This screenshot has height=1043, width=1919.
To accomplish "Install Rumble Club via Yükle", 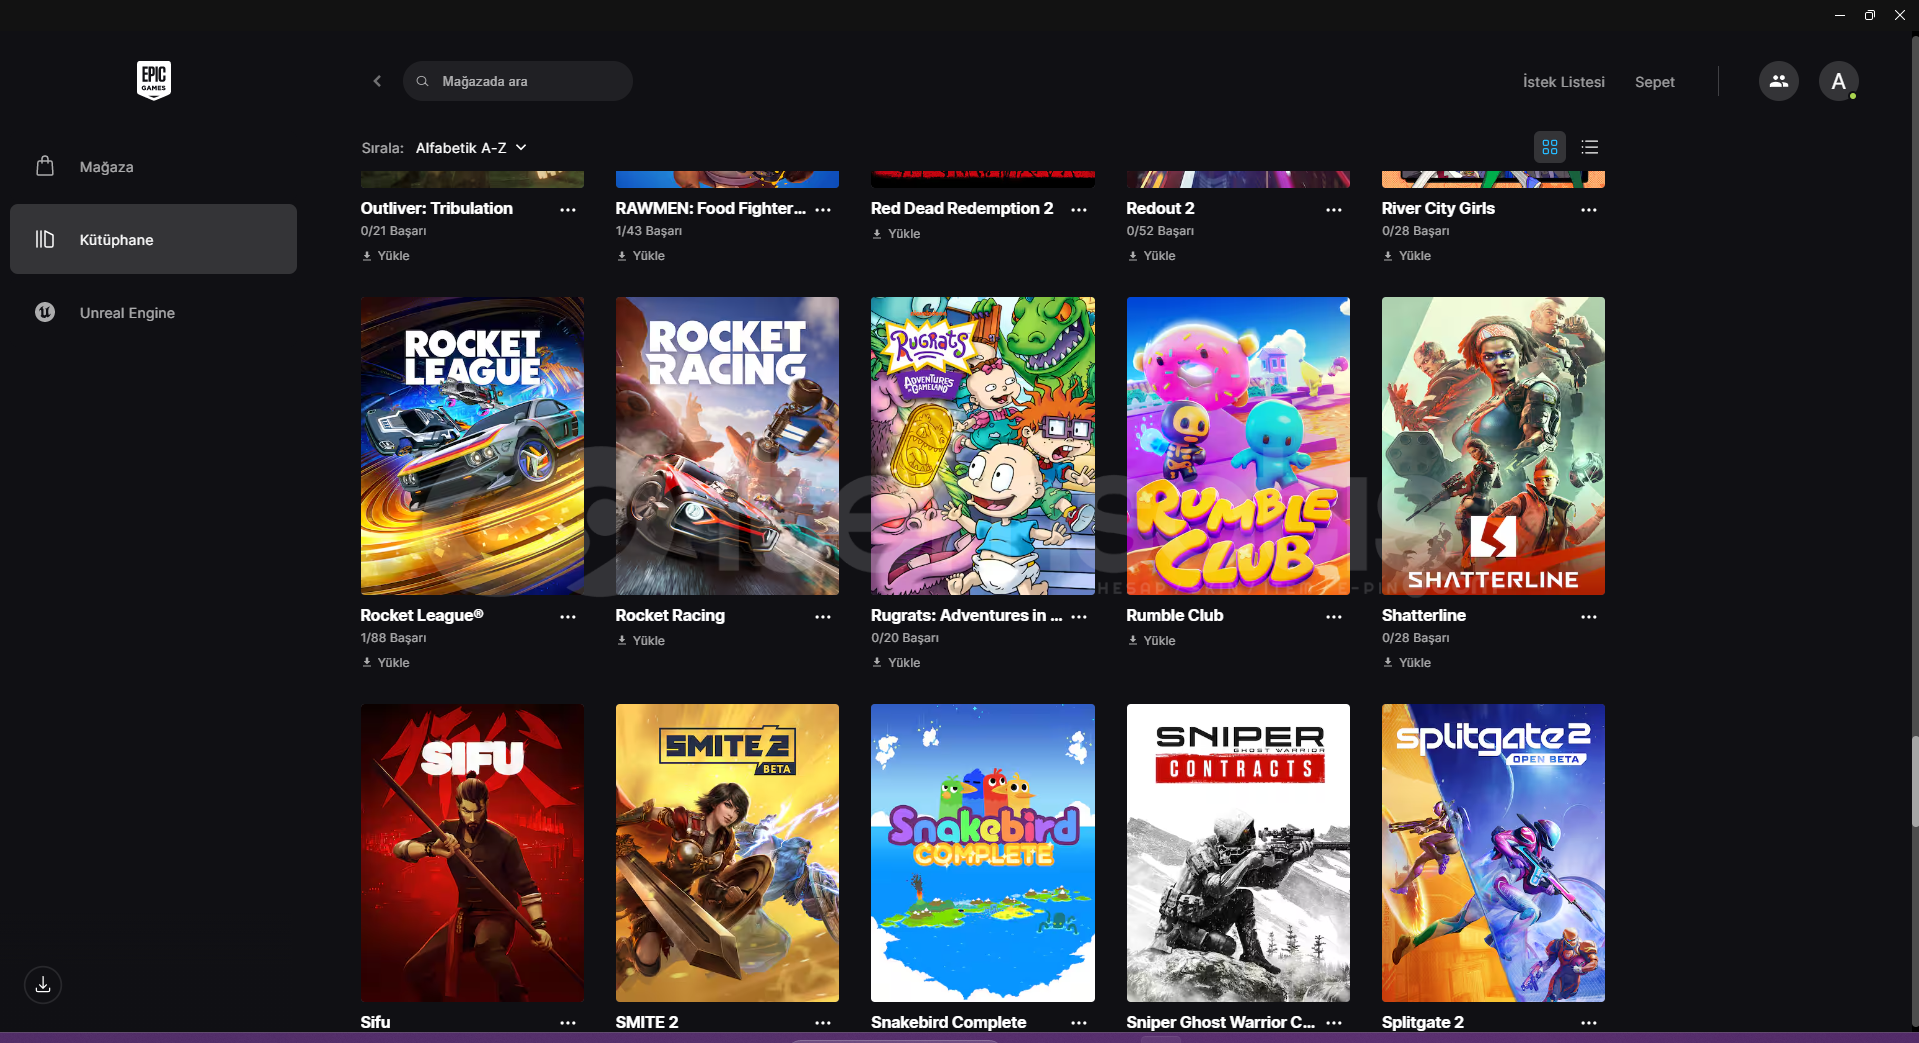I will 1151,641.
